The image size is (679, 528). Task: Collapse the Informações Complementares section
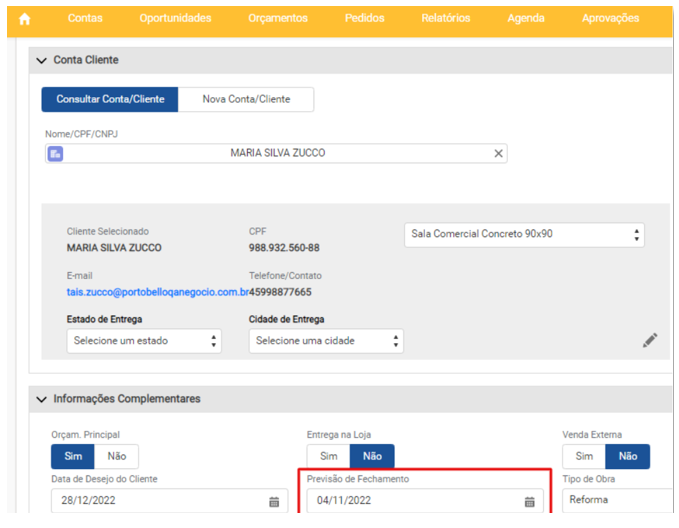tap(41, 399)
